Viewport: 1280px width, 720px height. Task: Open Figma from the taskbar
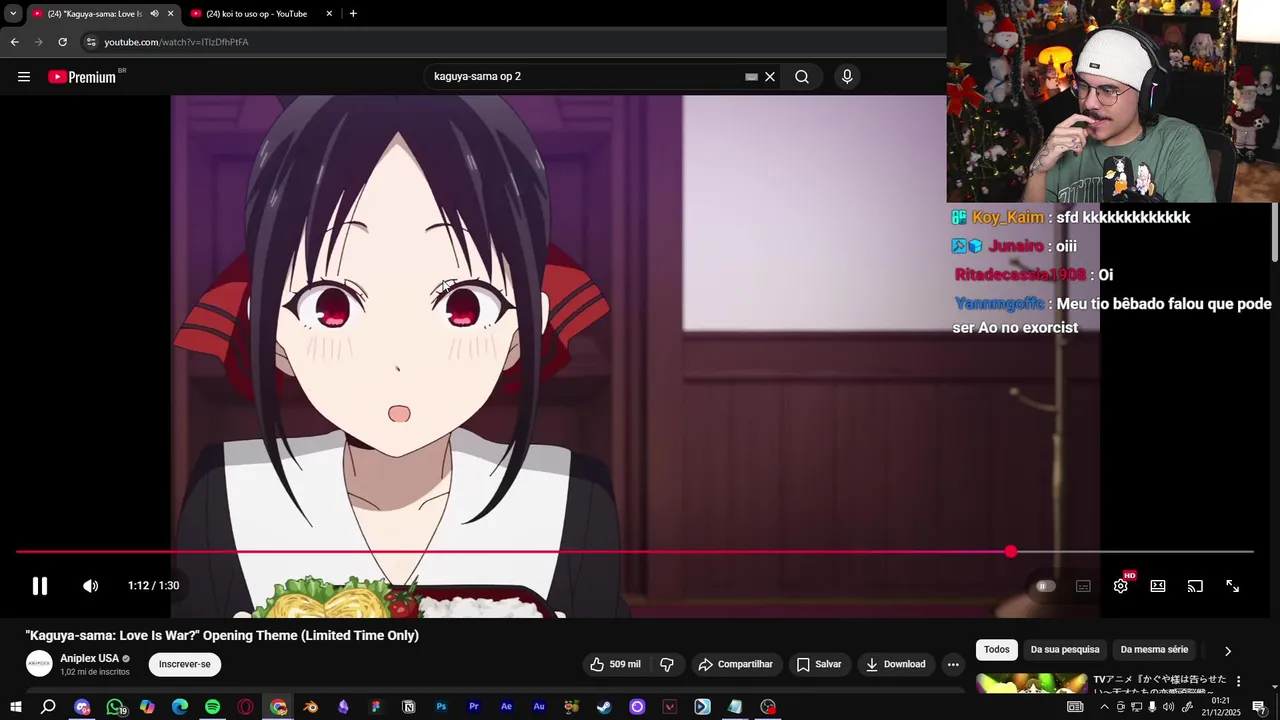point(376,707)
